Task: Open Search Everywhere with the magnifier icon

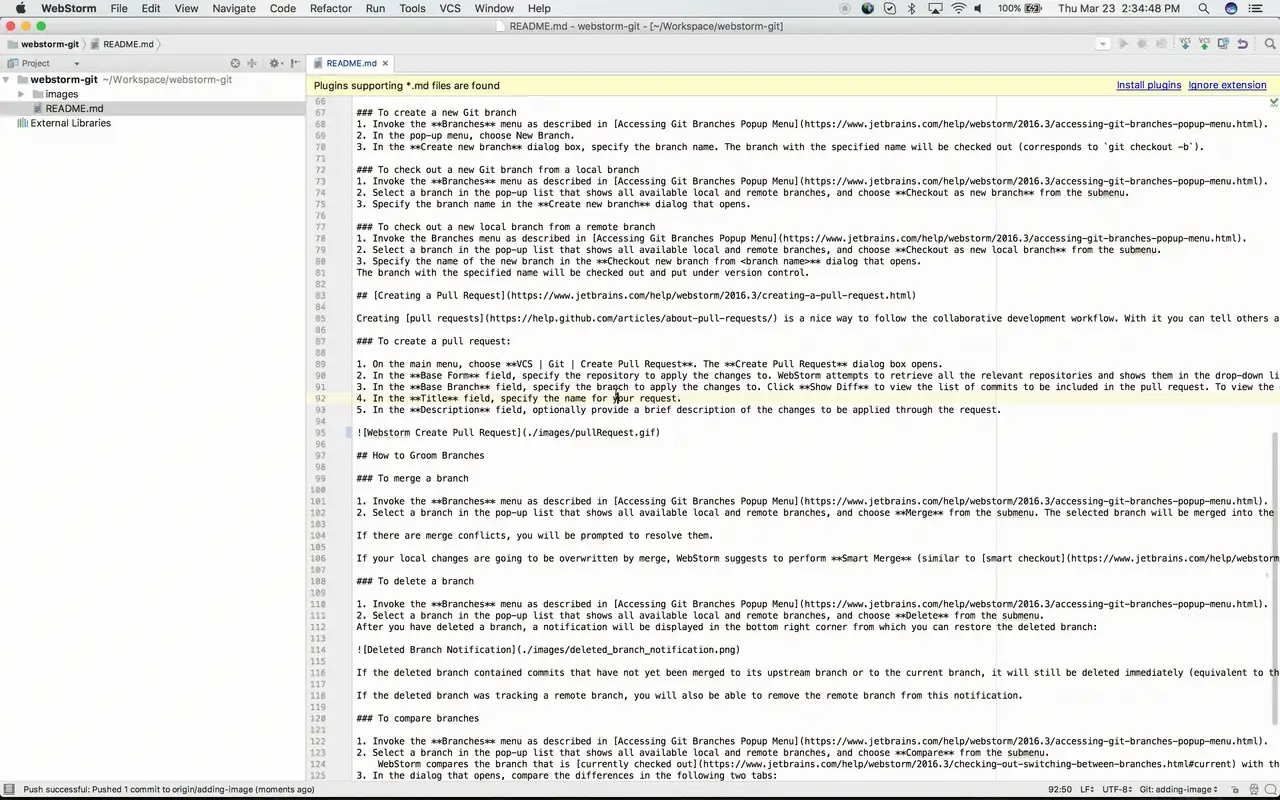Action: click(x=1270, y=44)
